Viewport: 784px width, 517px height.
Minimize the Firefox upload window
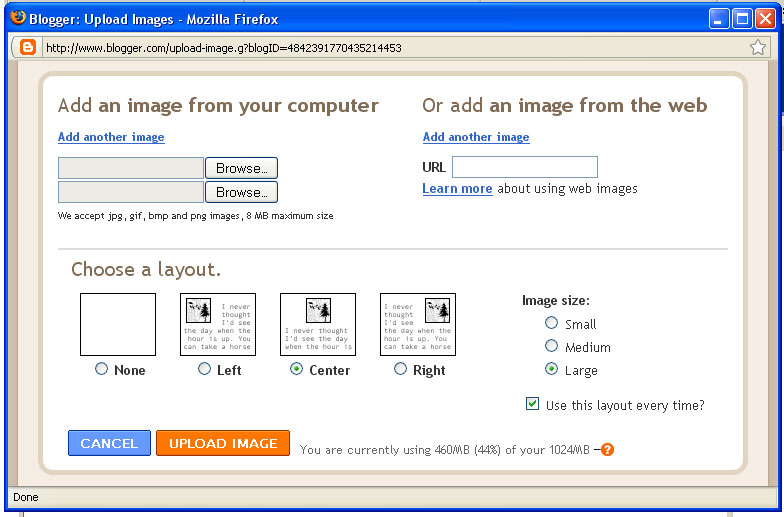coord(718,19)
